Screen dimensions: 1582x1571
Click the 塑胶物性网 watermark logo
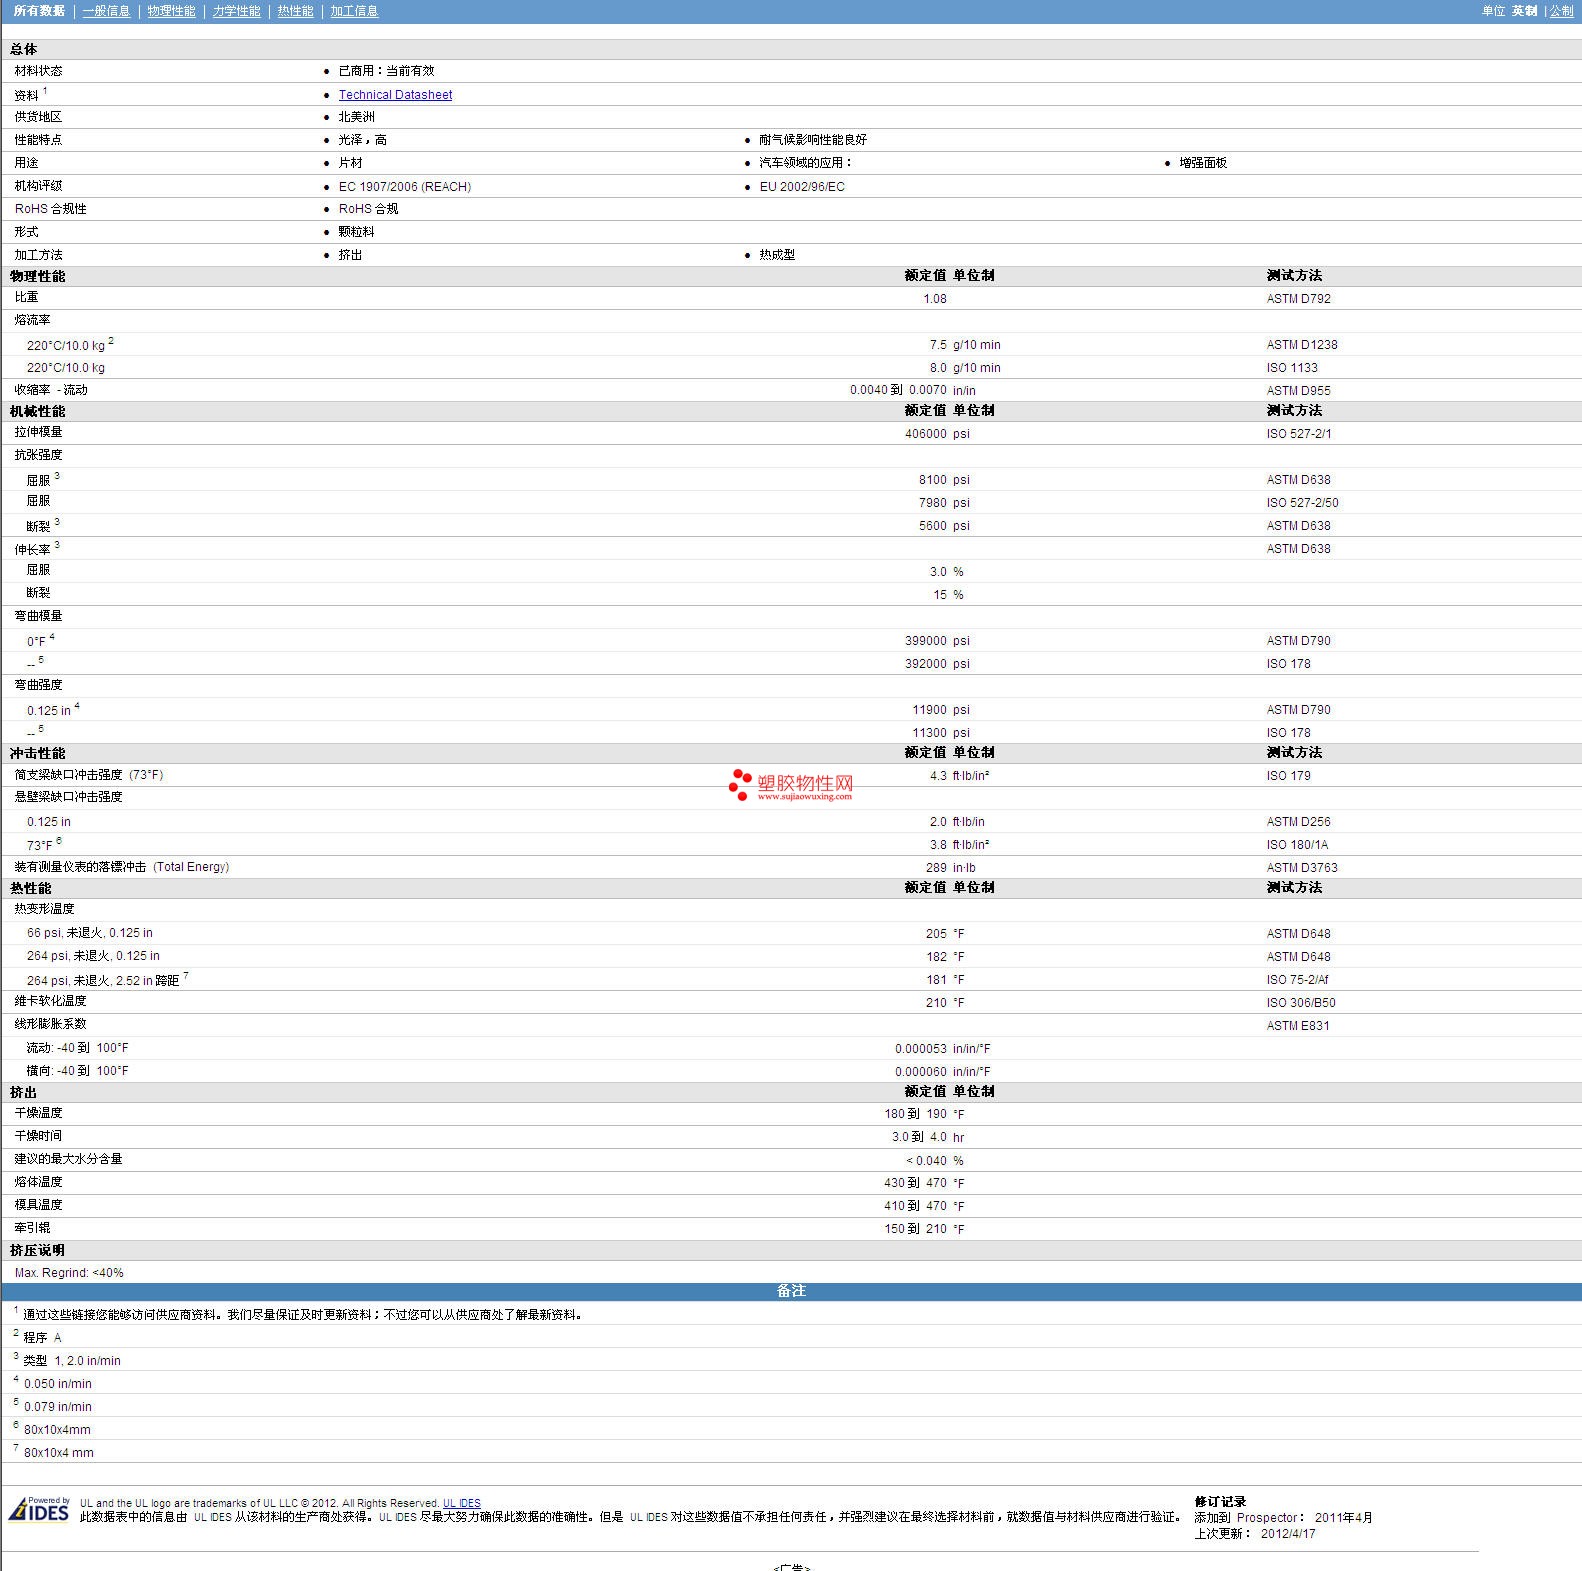[x=791, y=786]
